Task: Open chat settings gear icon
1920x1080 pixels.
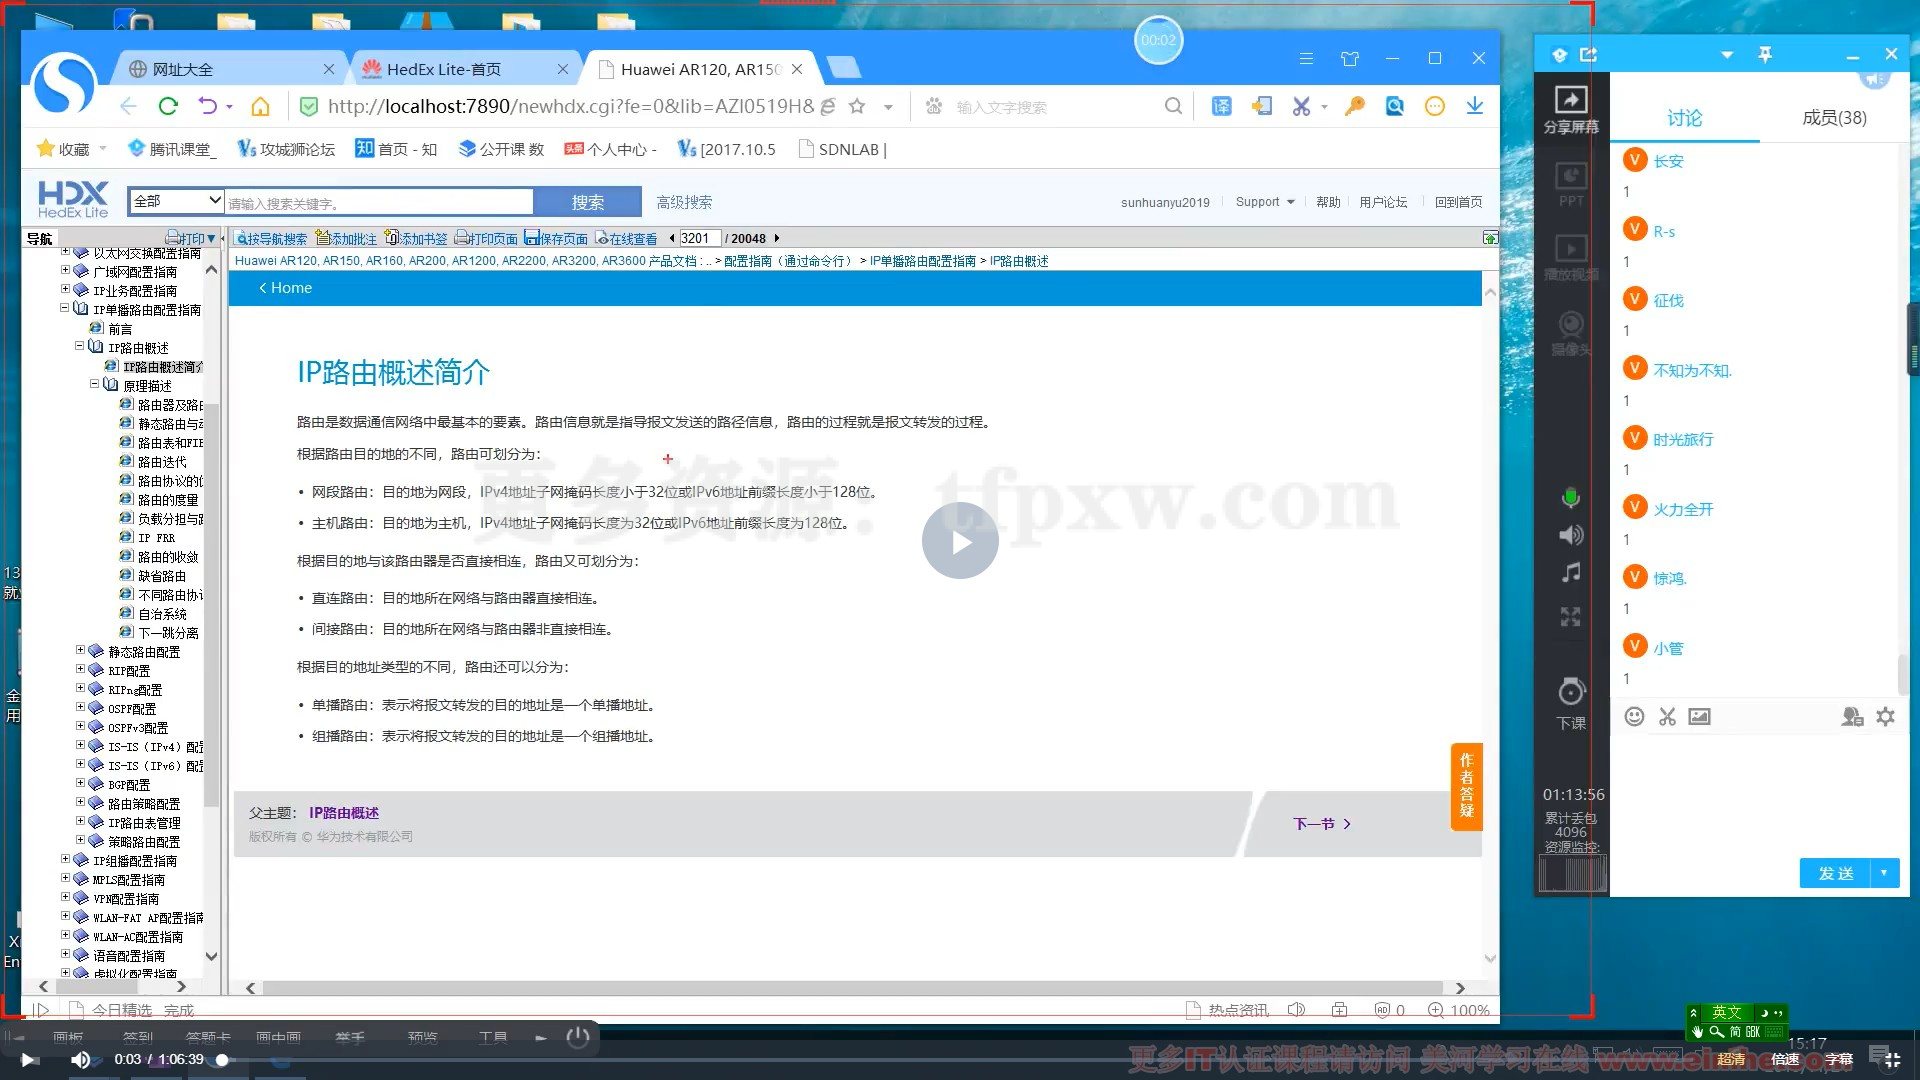Action: tap(1885, 716)
